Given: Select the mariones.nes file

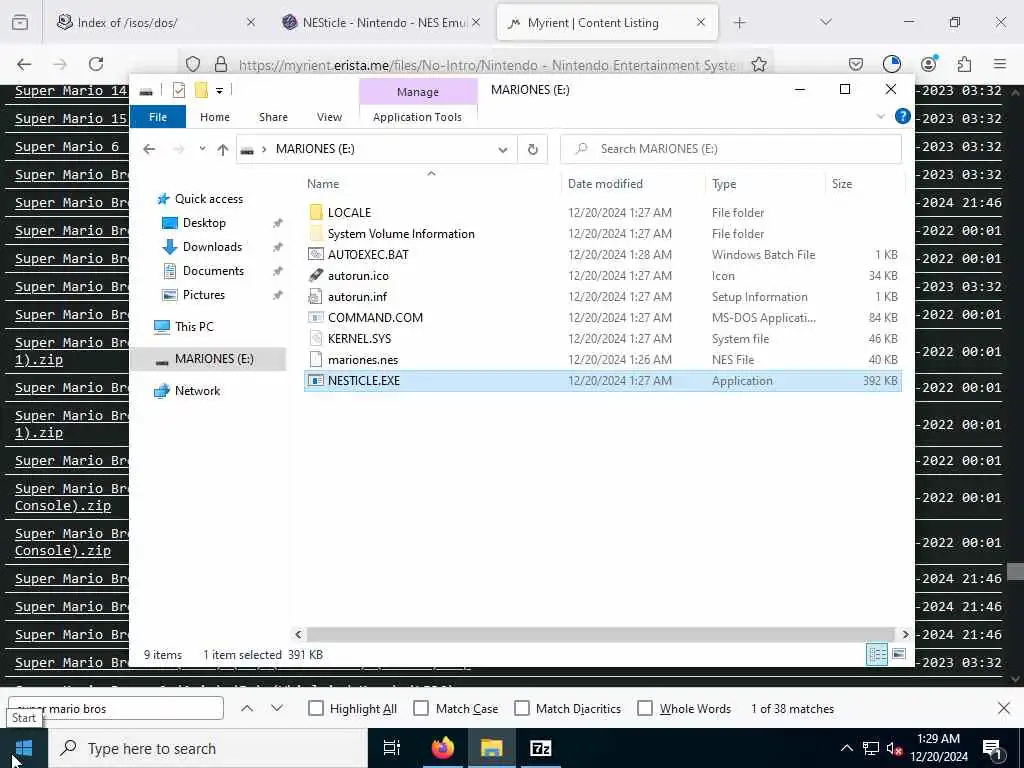Looking at the screenshot, I should pyautogui.click(x=362, y=360).
